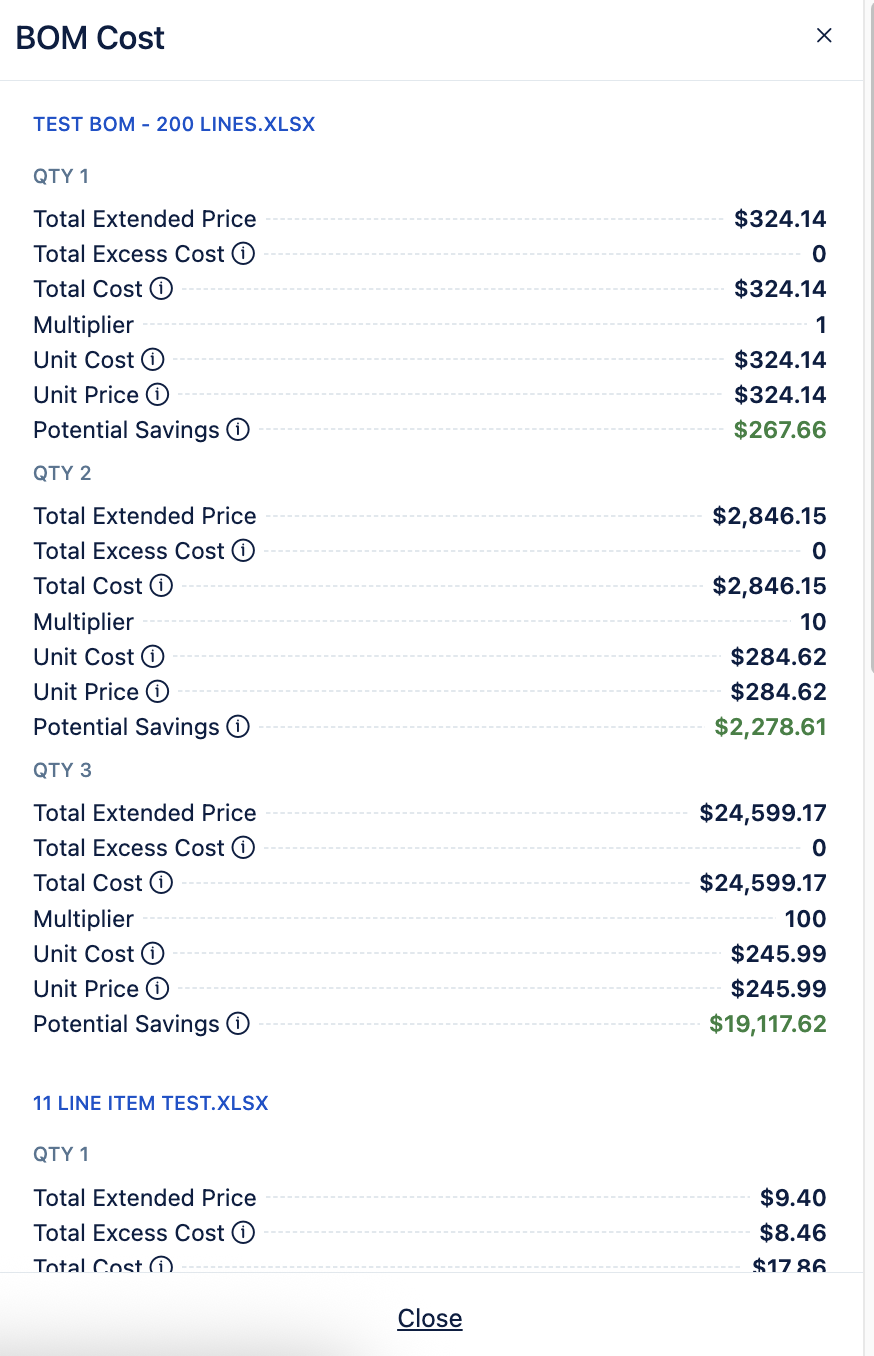Click info icon beside QTY 1 Unit Price
Screen dimensions: 874x1356
click(157, 395)
